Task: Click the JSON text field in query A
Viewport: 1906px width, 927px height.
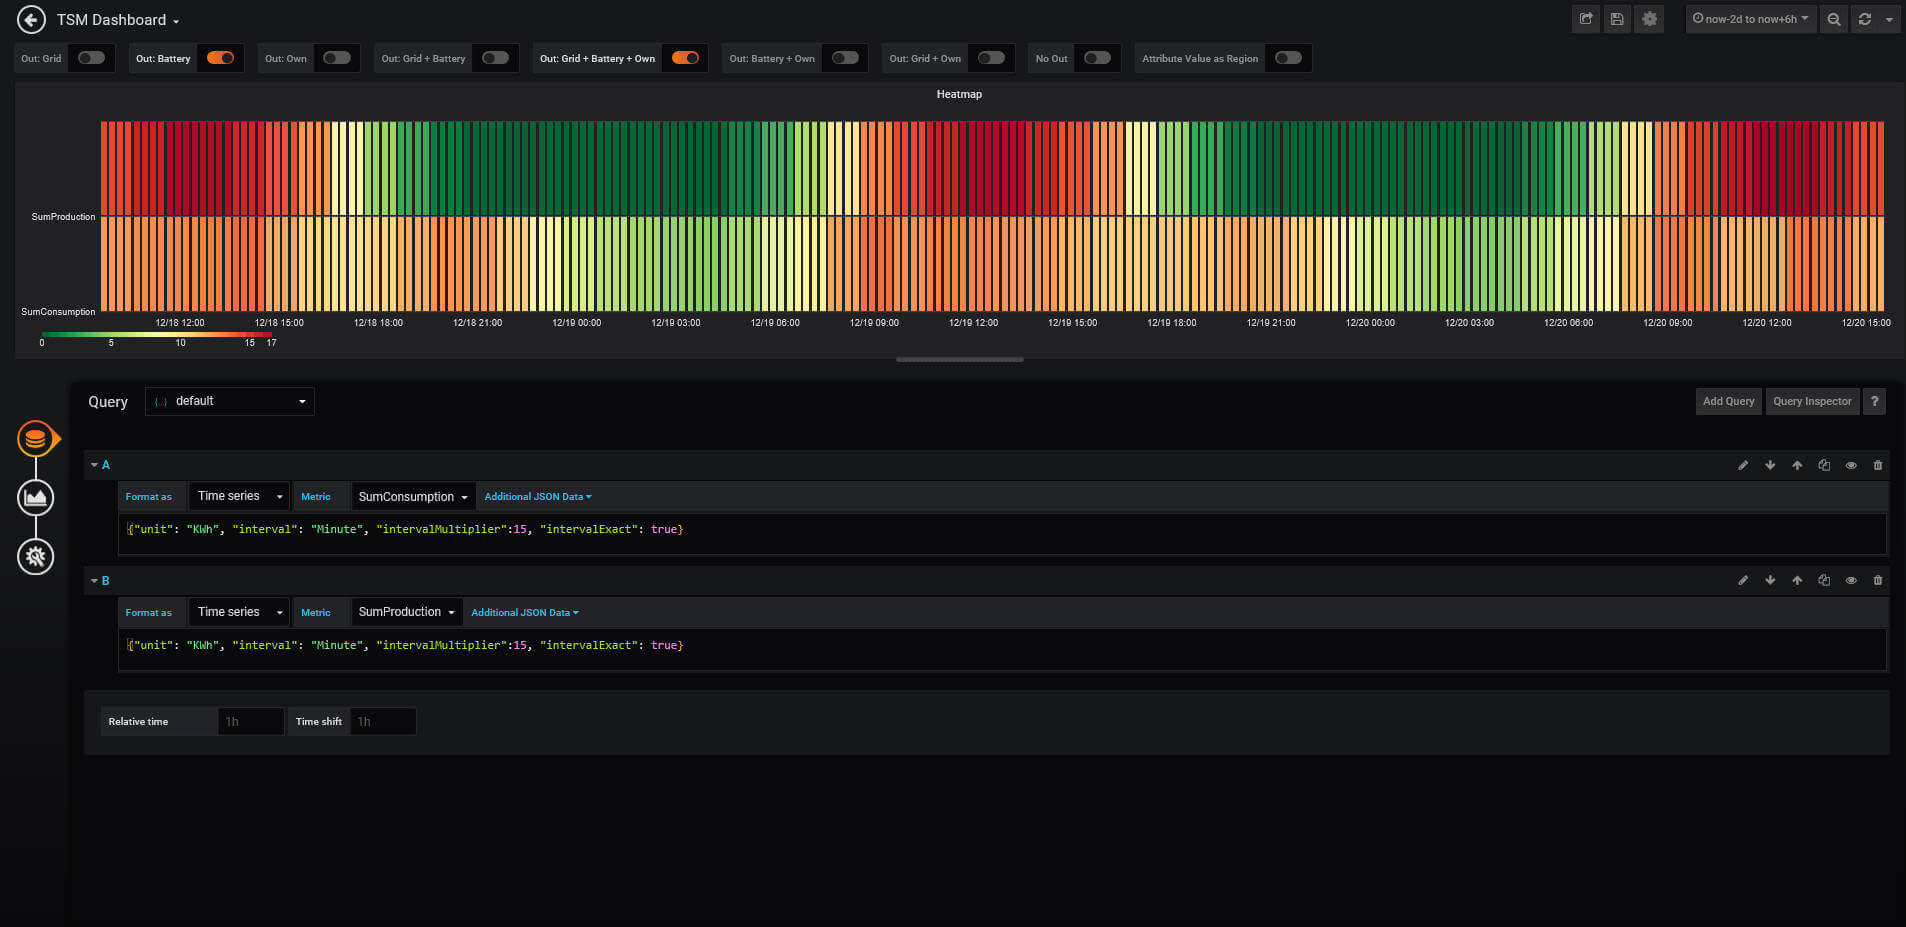Action: click(x=1002, y=534)
